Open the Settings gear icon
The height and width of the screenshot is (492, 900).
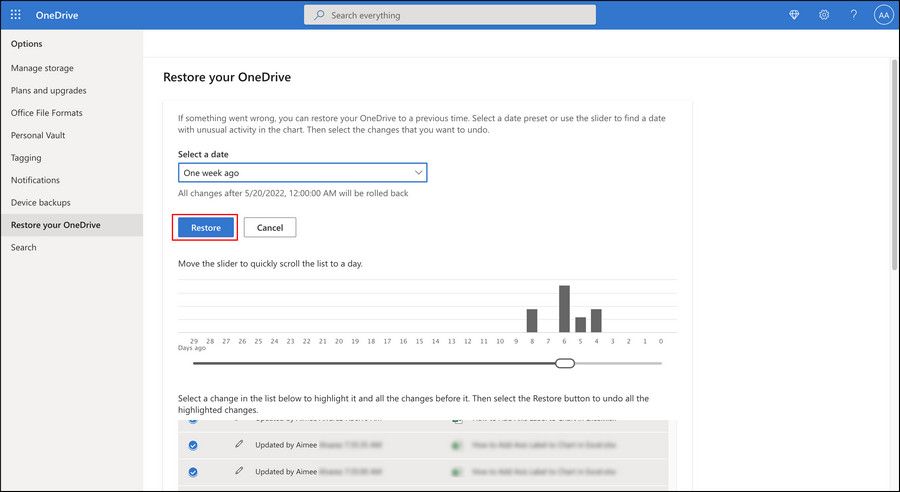pyautogui.click(x=824, y=15)
